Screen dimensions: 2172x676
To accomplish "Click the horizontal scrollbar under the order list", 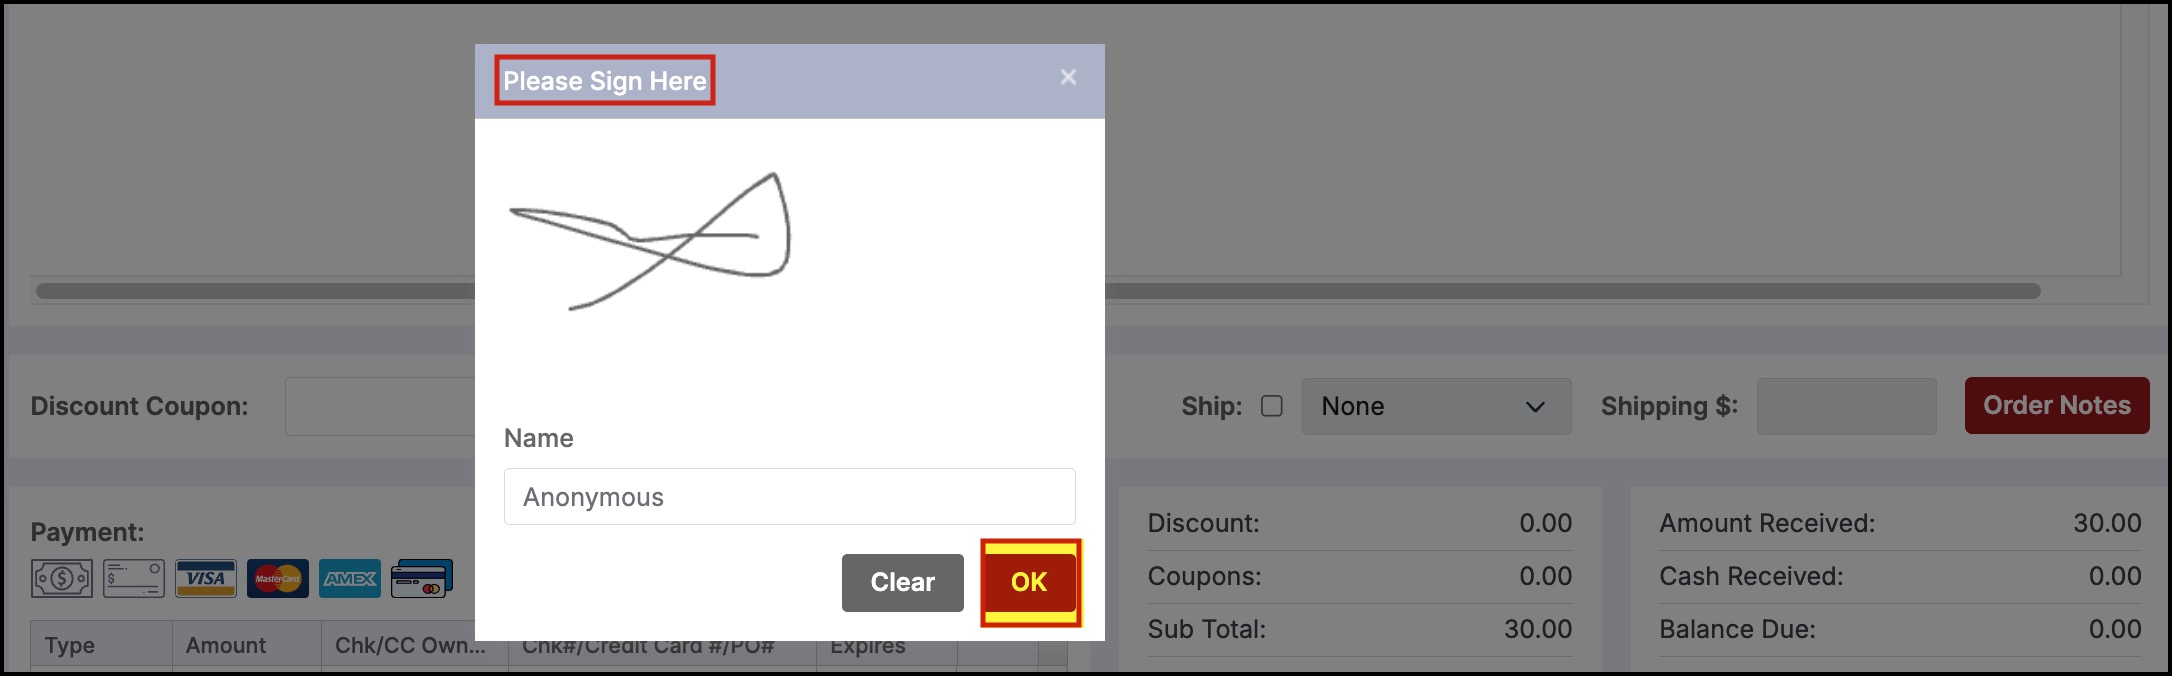I will point(1038,291).
